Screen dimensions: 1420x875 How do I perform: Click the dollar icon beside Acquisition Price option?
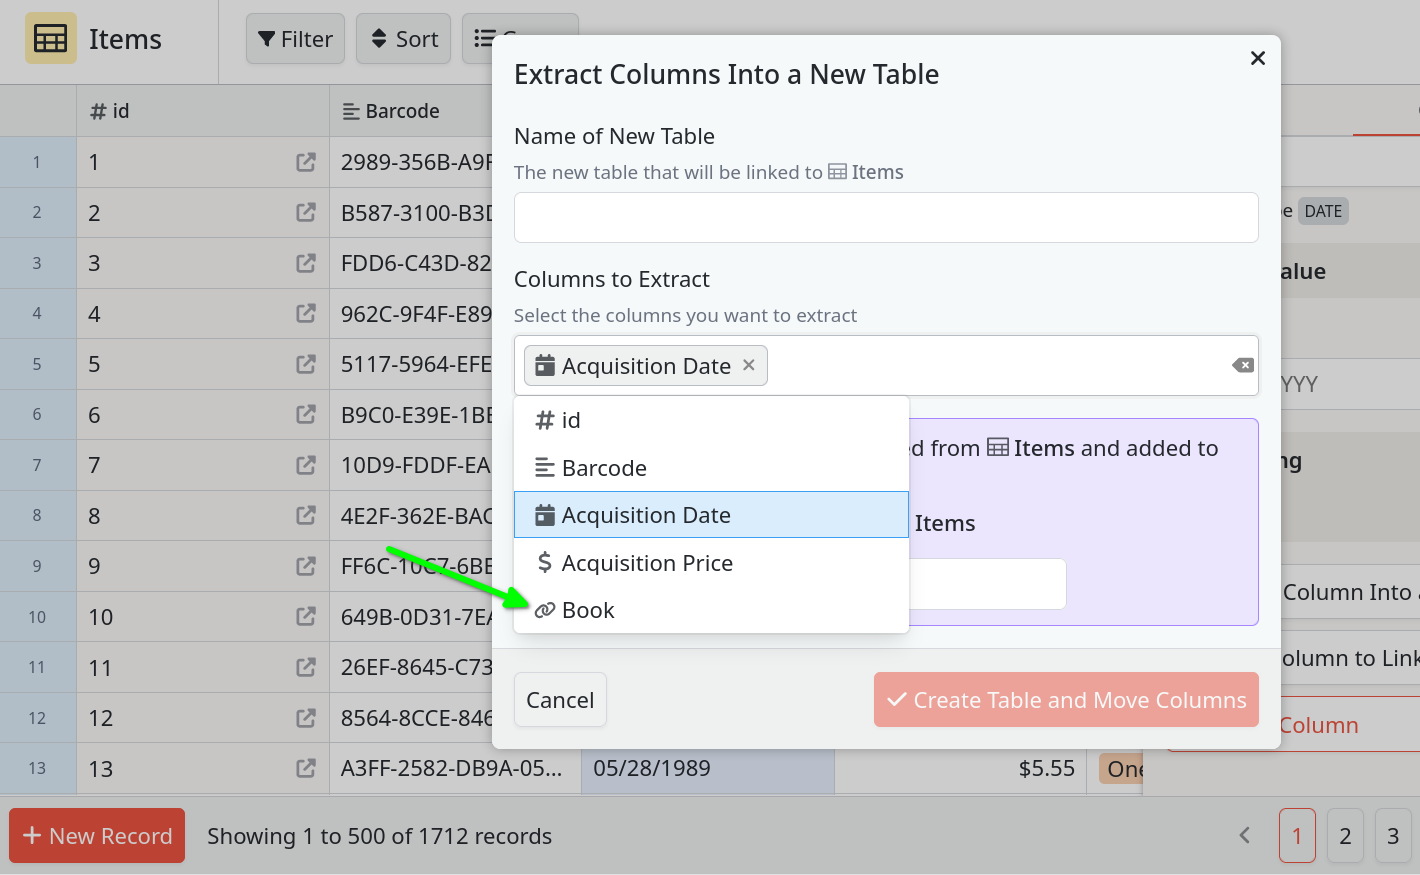[545, 562]
